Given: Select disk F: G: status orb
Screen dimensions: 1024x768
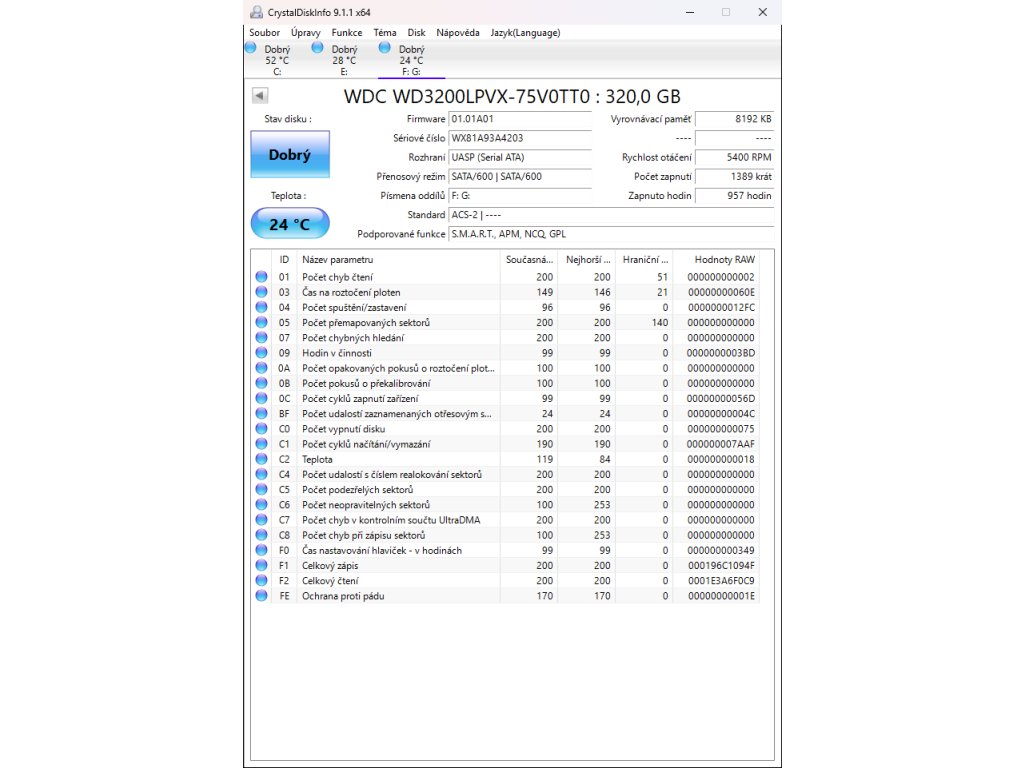Looking at the screenshot, I should (x=385, y=47).
